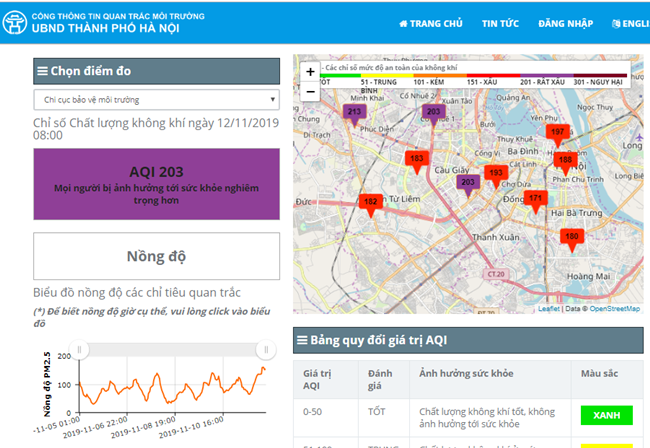Click the 182 AQI station marker

(370, 203)
